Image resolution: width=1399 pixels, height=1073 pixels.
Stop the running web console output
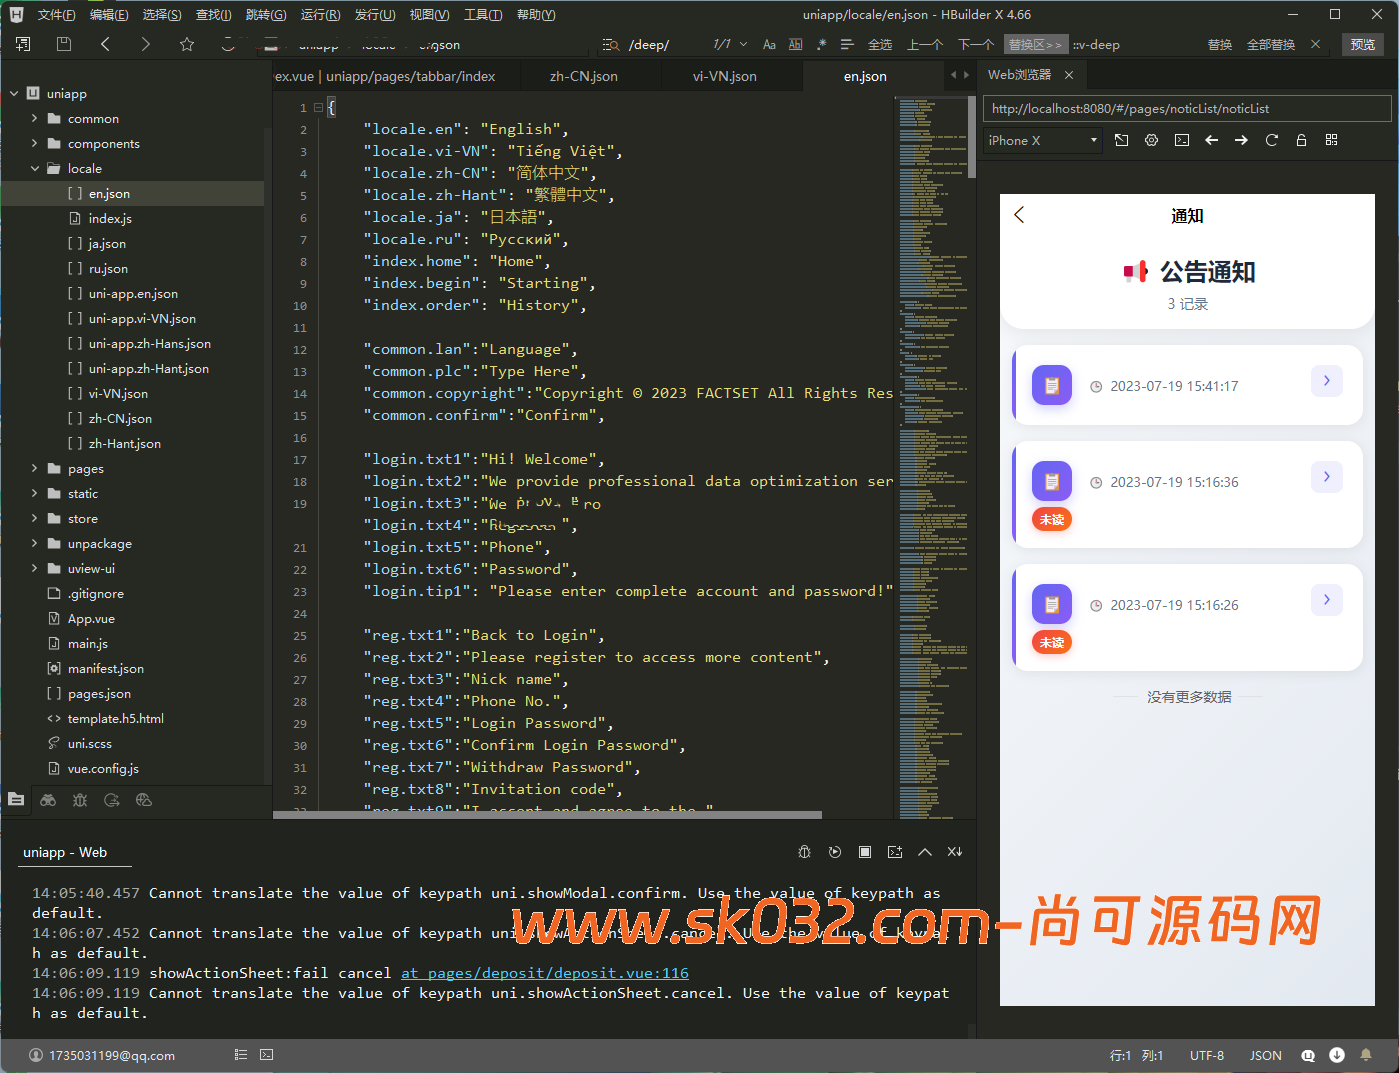864,851
